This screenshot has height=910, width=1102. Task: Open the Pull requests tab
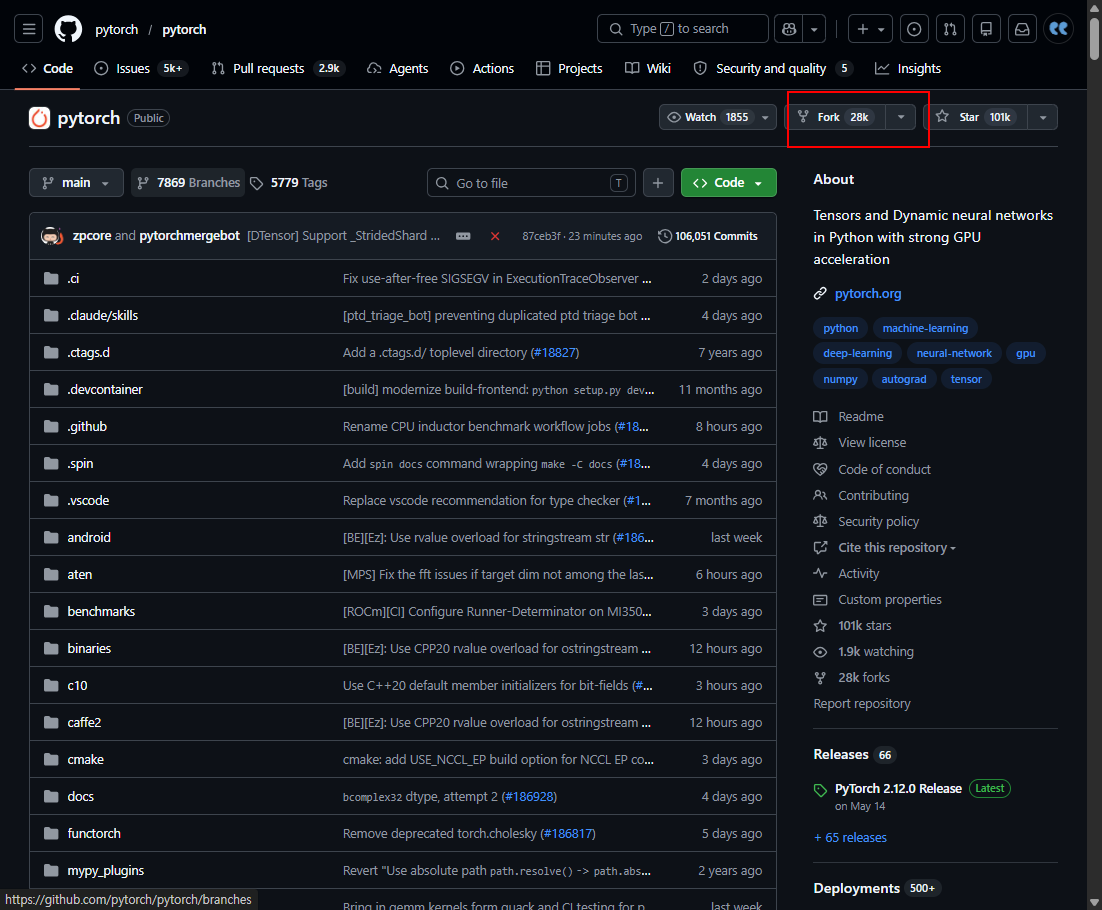pyautogui.click(x=278, y=68)
